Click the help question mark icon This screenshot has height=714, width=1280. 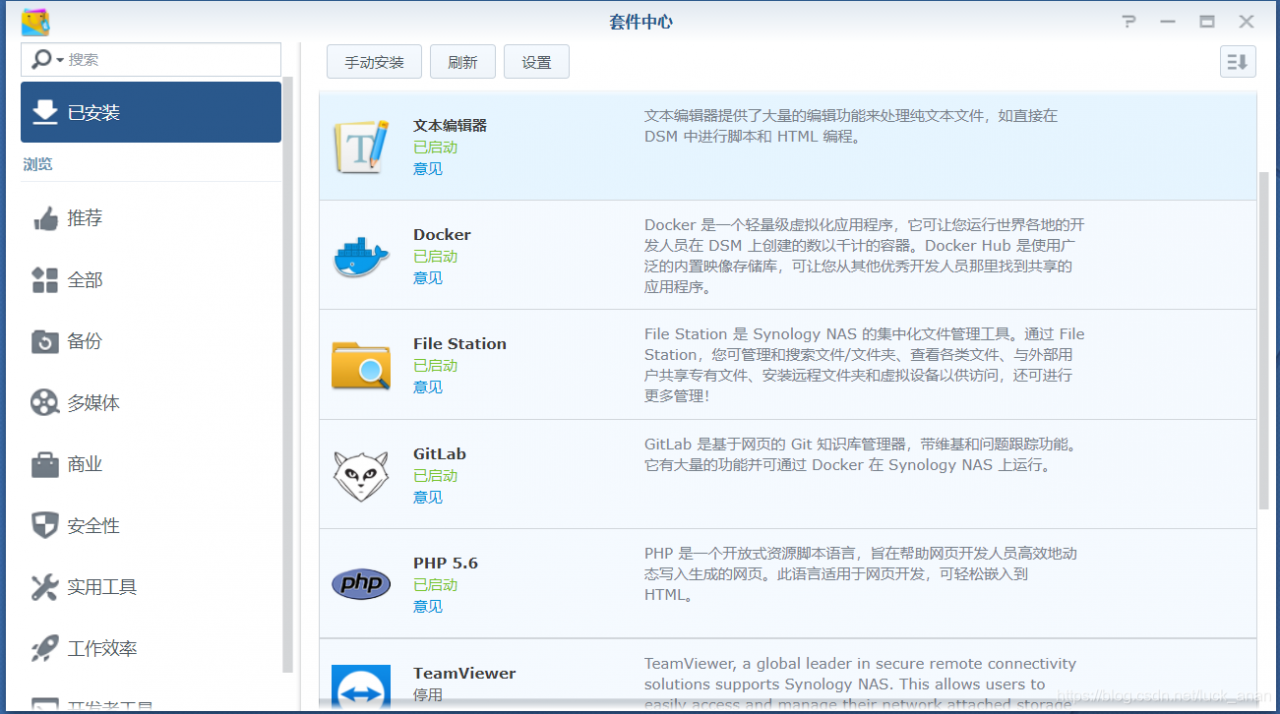(x=1128, y=21)
